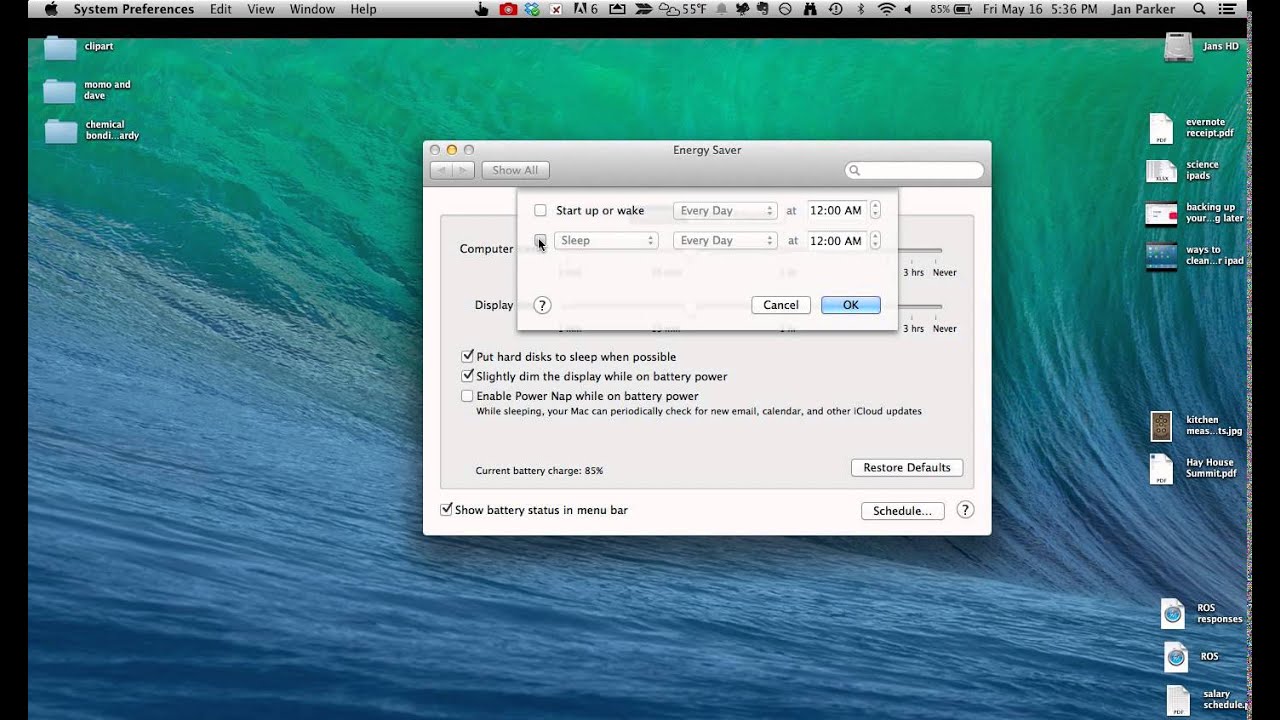The image size is (1280, 720).
Task: Click Cancel in the schedule sheet
Action: (x=781, y=305)
